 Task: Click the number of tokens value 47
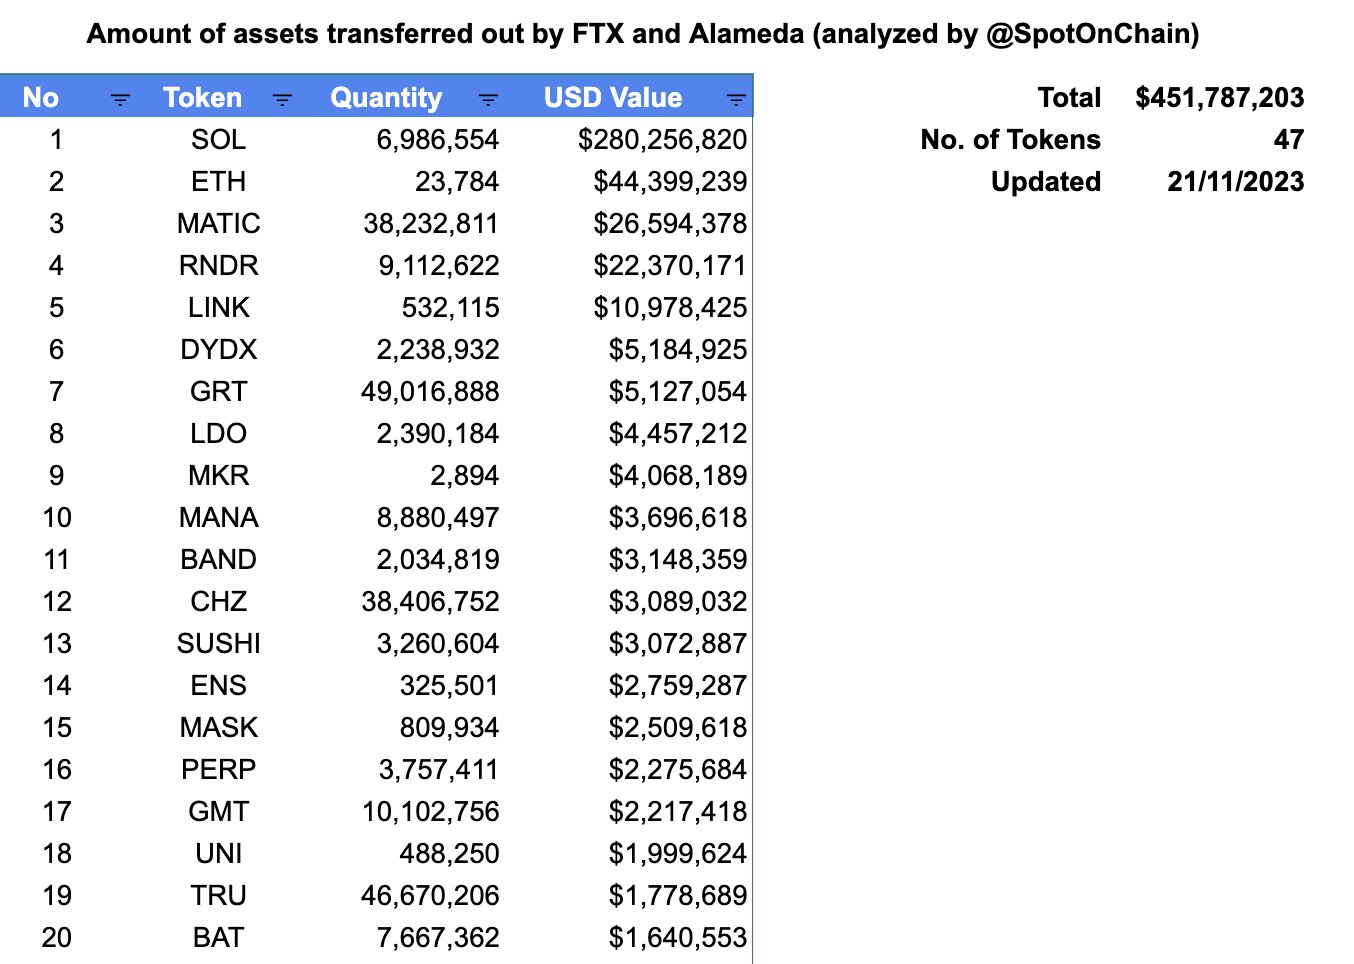(1288, 140)
